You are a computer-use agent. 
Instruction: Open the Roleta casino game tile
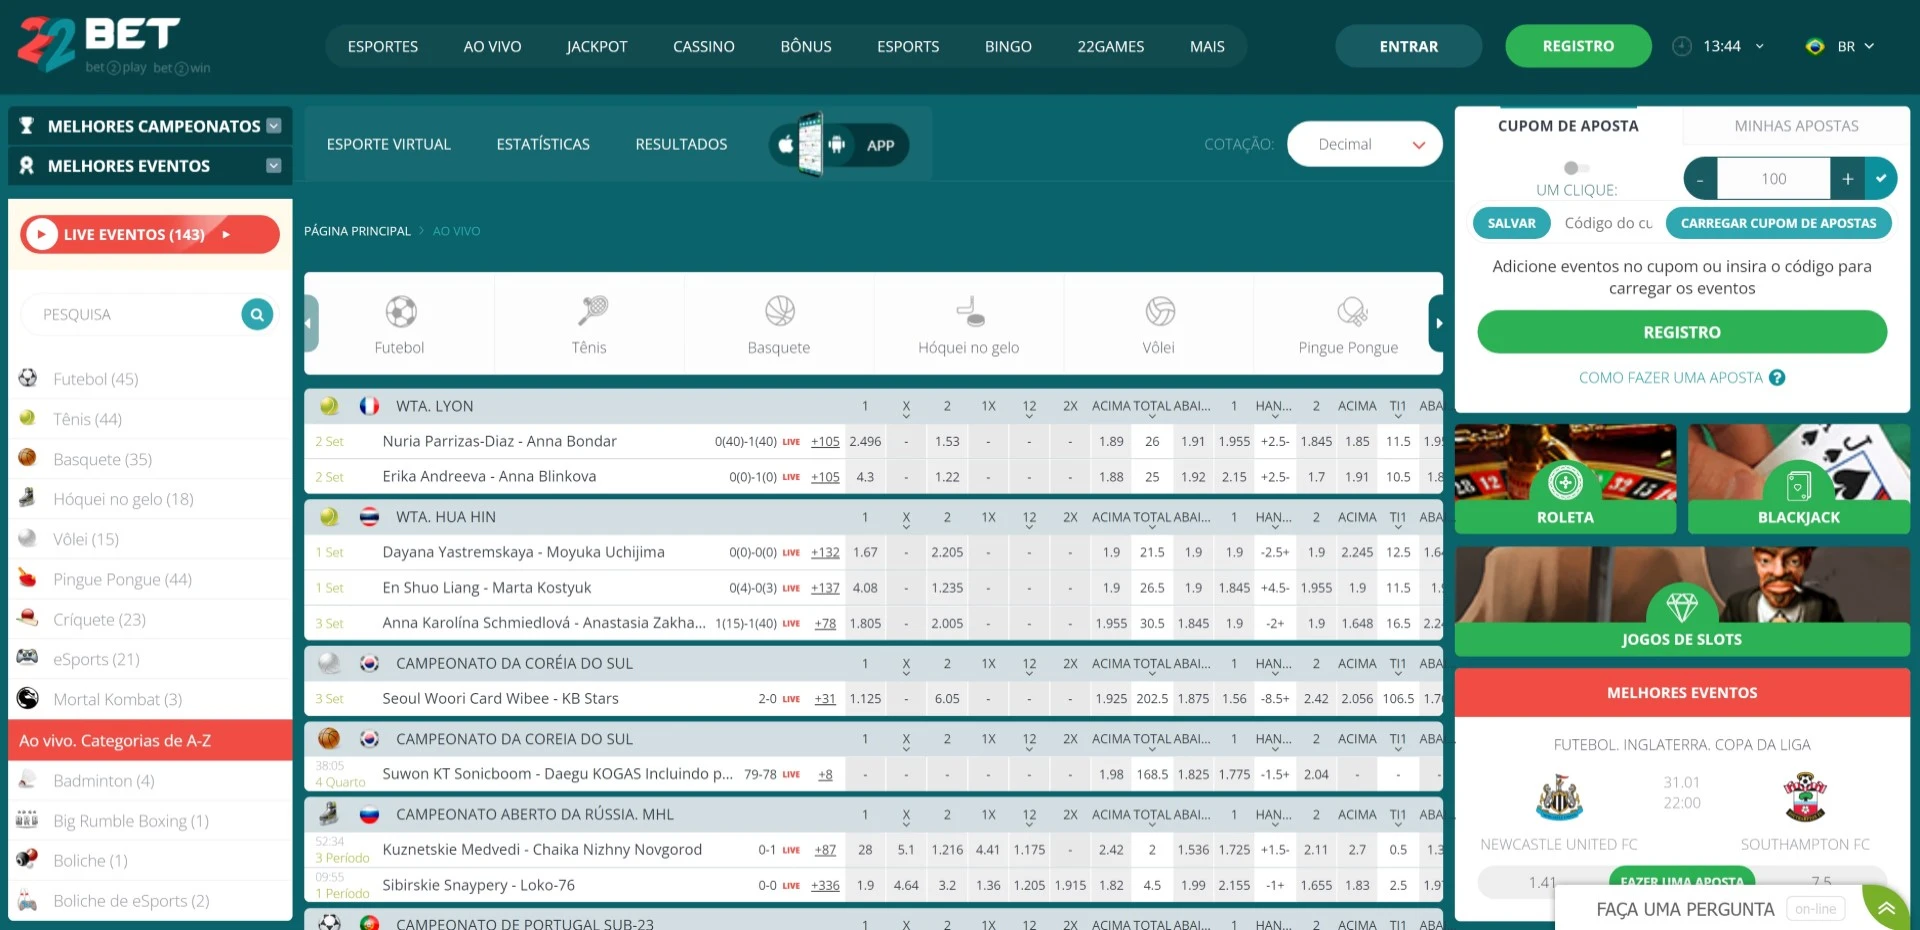pyautogui.click(x=1565, y=479)
